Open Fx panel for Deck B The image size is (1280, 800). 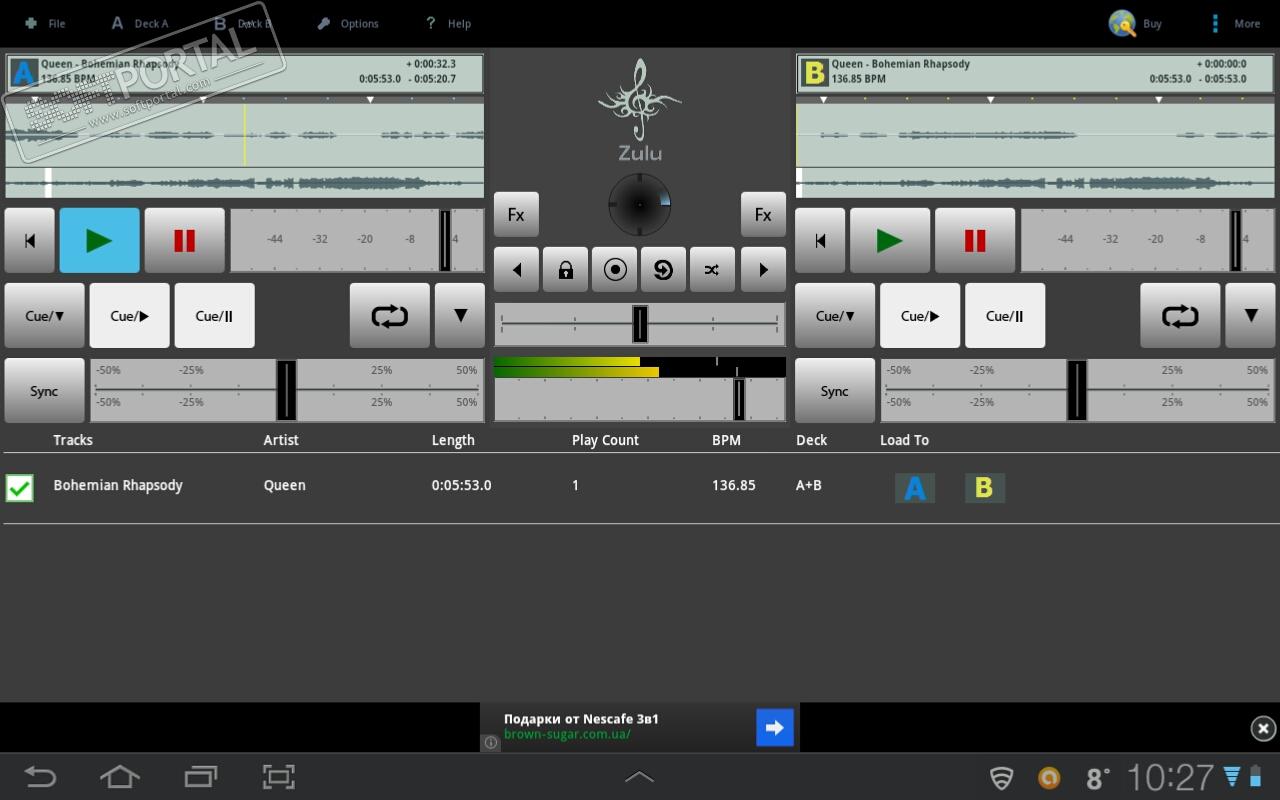click(x=763, y=215)
